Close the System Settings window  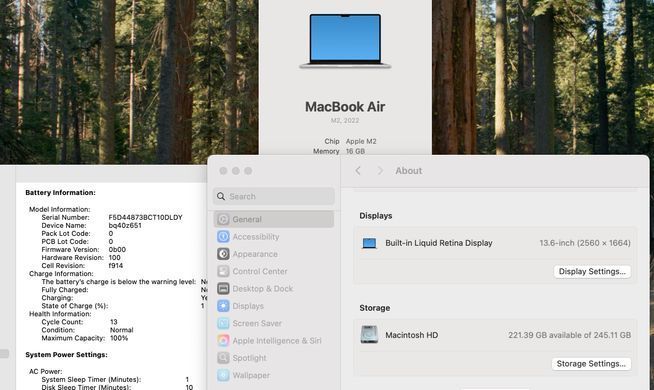click(223, 171)
